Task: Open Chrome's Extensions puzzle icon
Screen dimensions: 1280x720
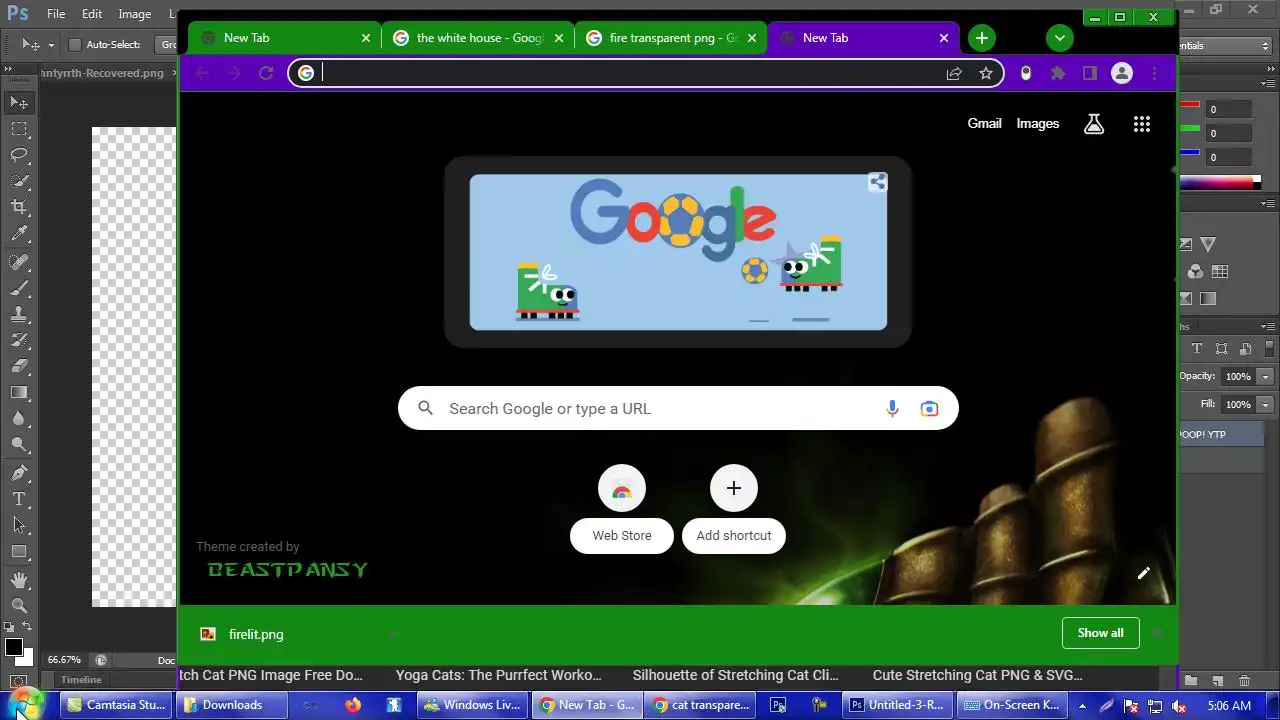Action: tap(1058, 73)
